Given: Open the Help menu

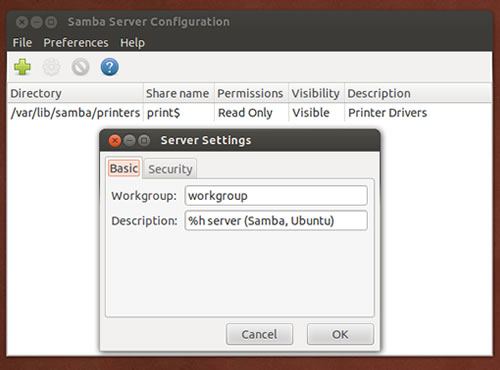Looking at the screenshot, I should tap(132, 43).
